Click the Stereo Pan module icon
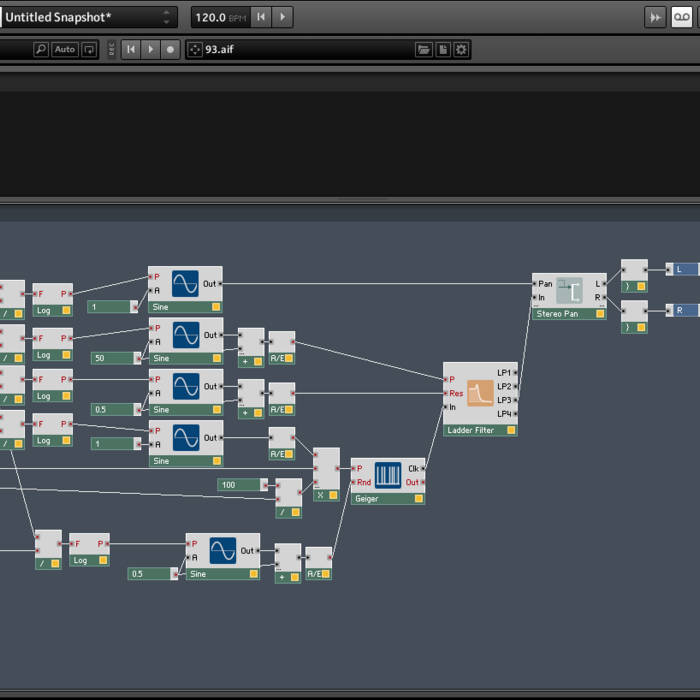The width and height of the screenshot is (700, 700). 569,291
